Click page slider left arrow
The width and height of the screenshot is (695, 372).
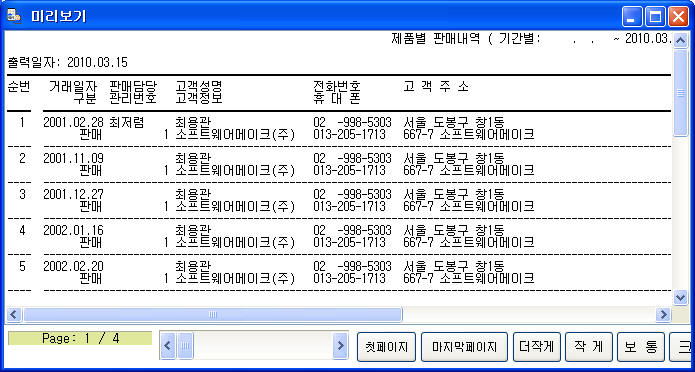pyautogui.click(x=168, y=345)
